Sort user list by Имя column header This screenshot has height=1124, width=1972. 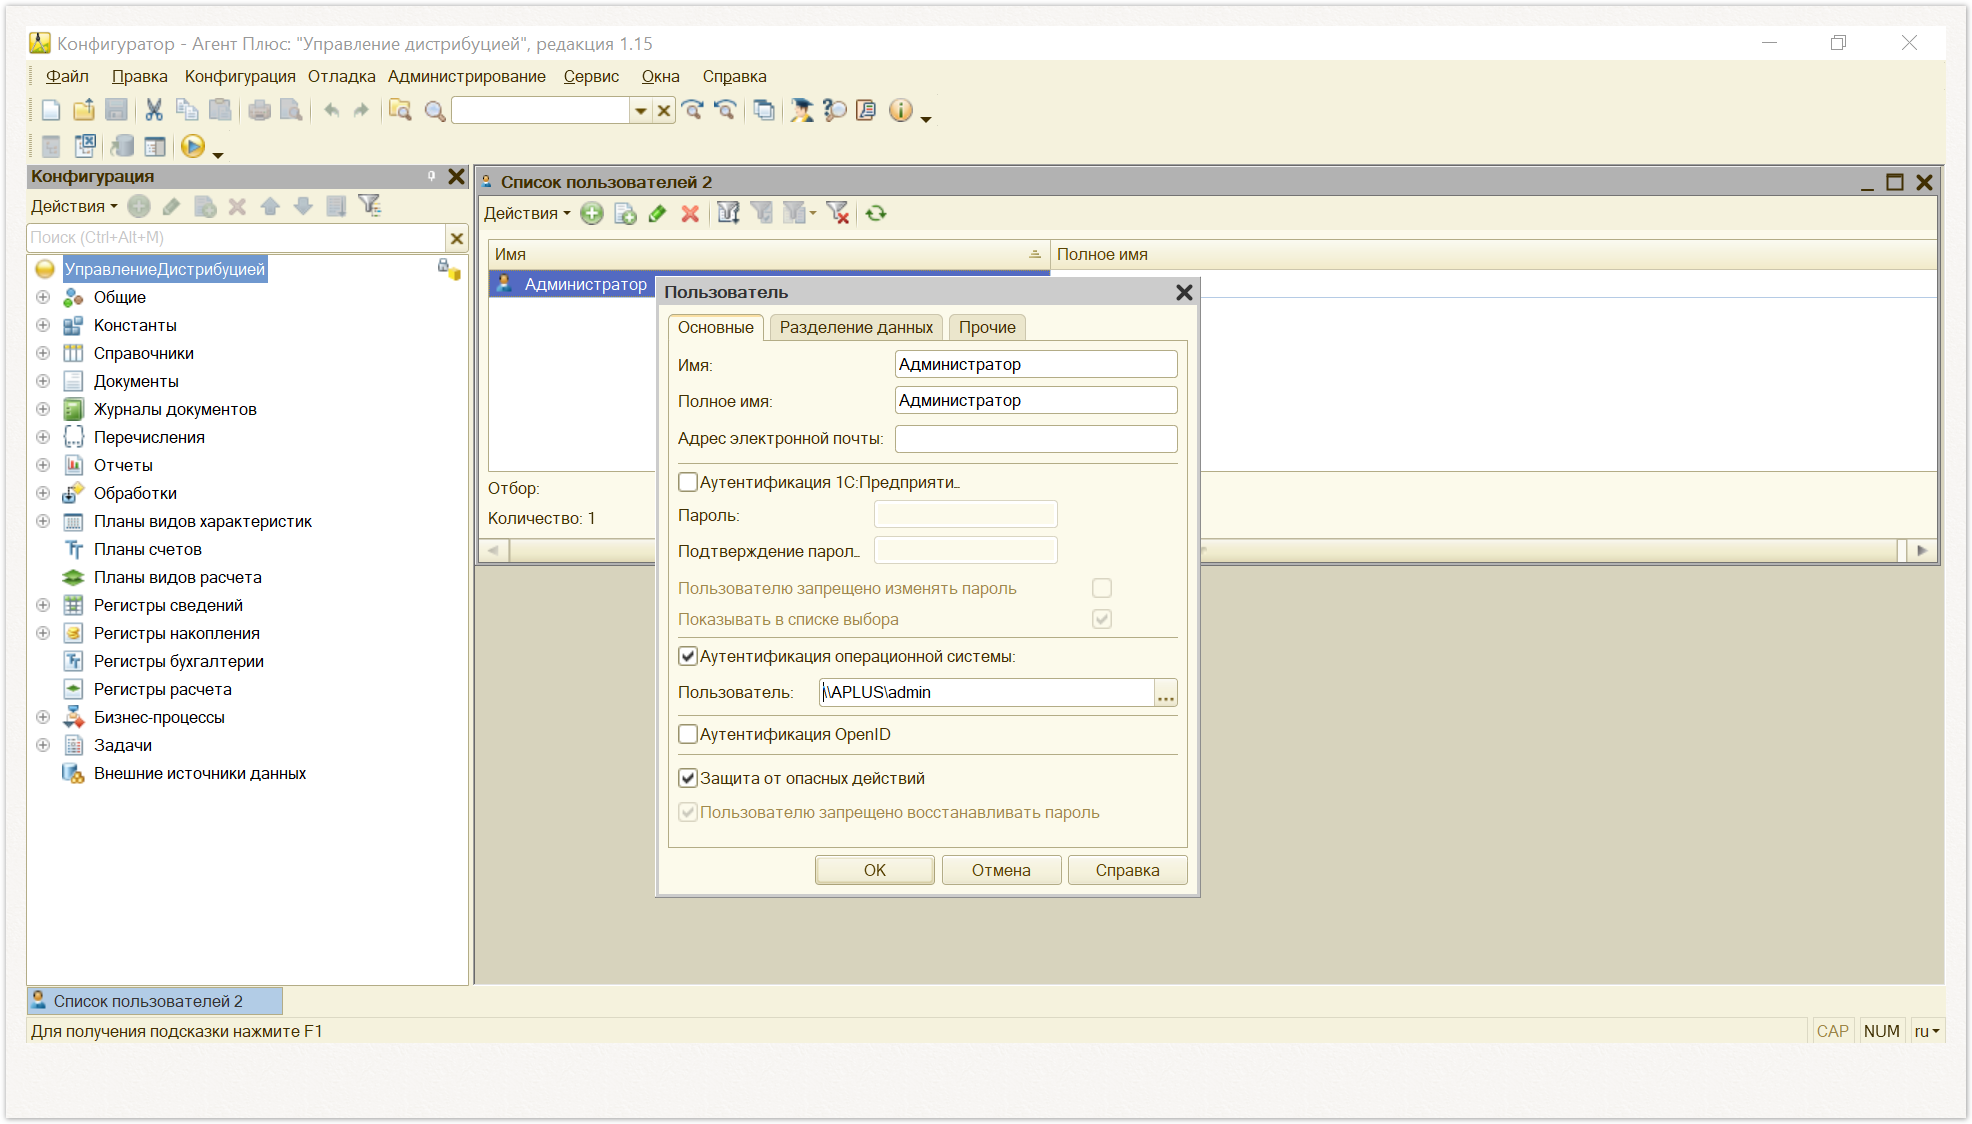[x=768, y=255]
